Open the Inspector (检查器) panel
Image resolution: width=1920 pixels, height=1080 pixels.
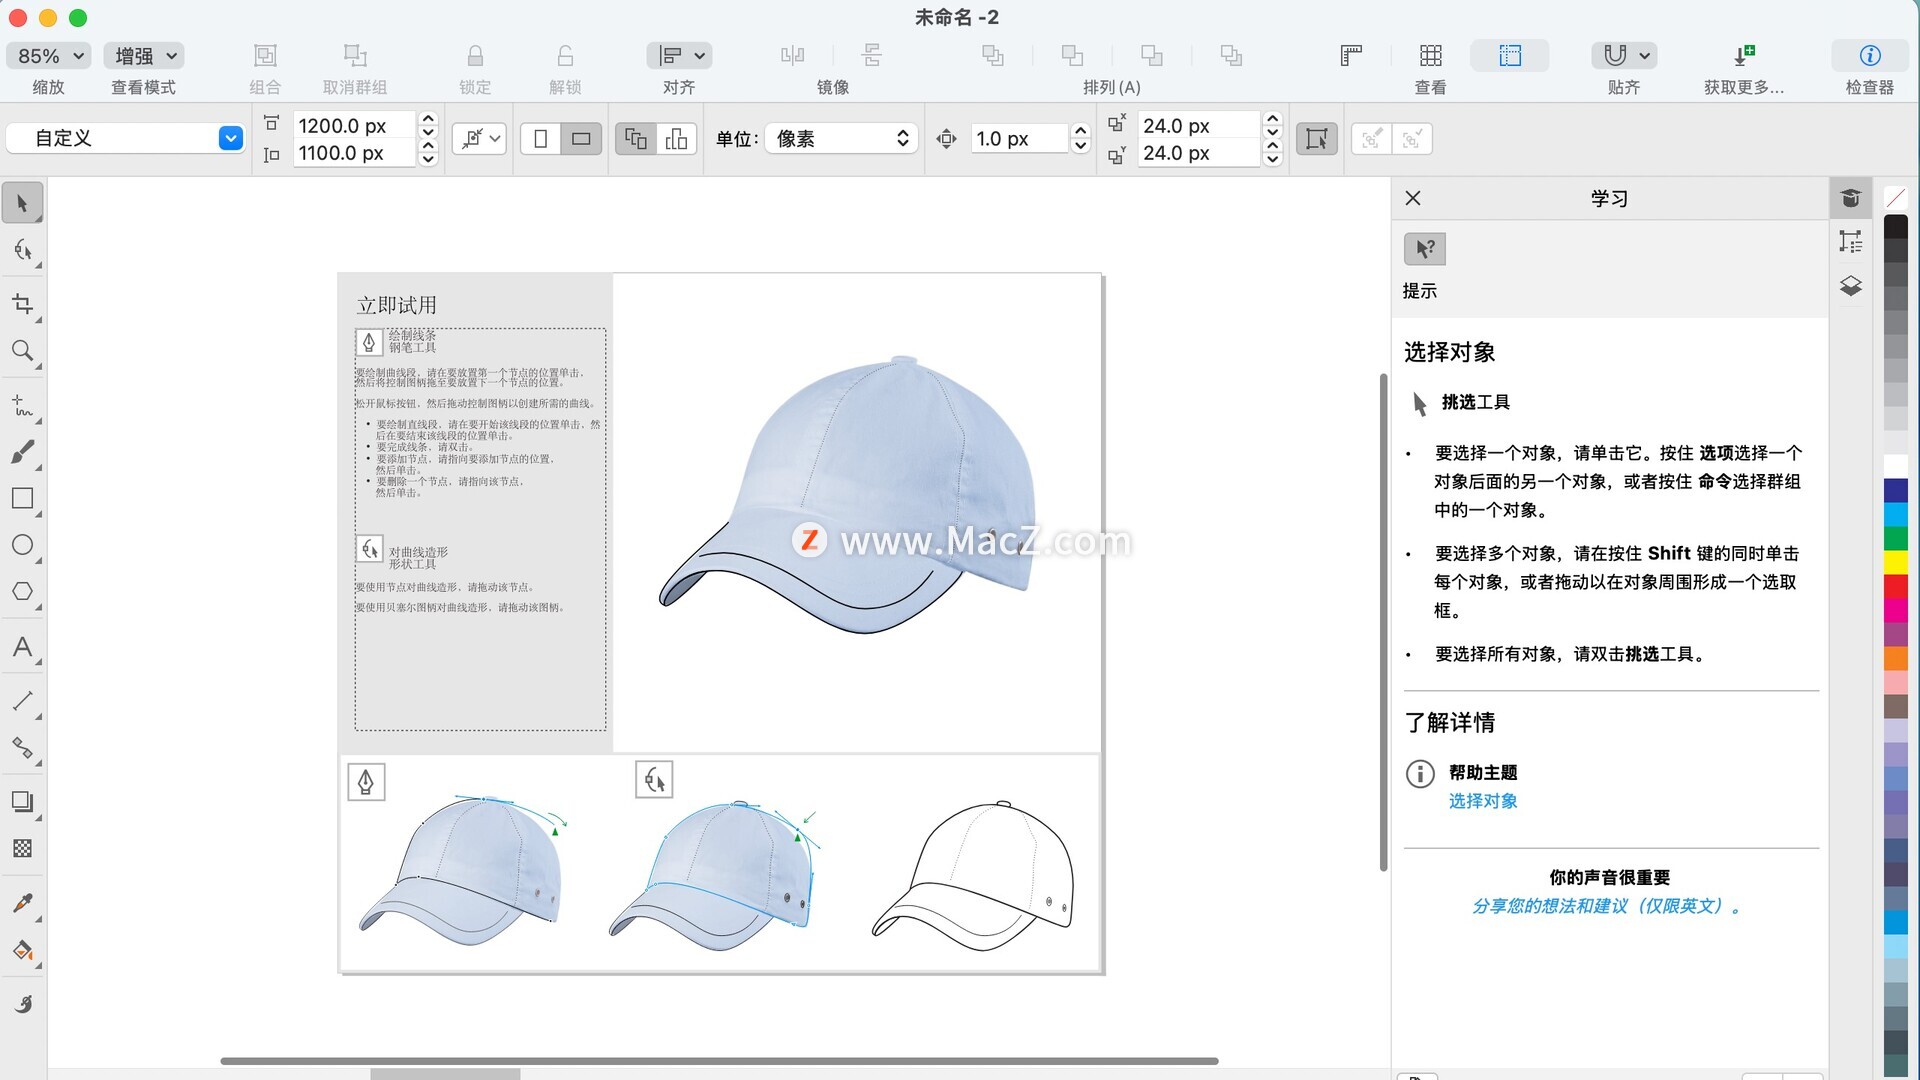pos(1869,56)
